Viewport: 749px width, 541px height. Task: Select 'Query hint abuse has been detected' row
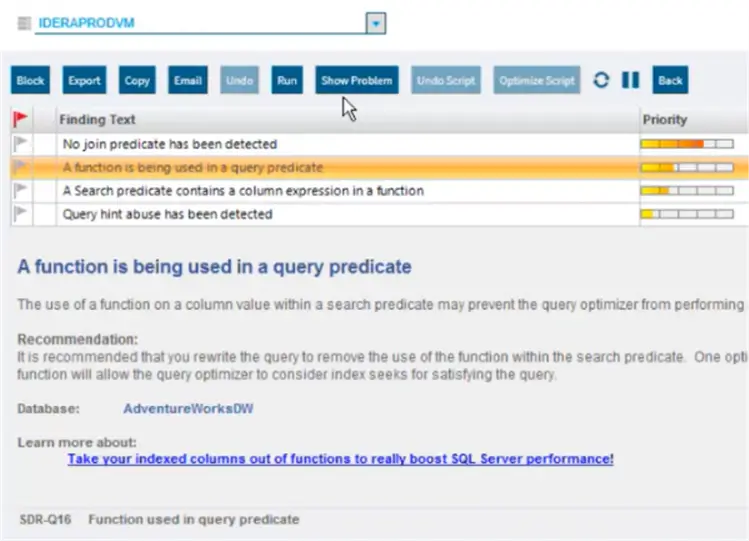[x=379, y=214]
